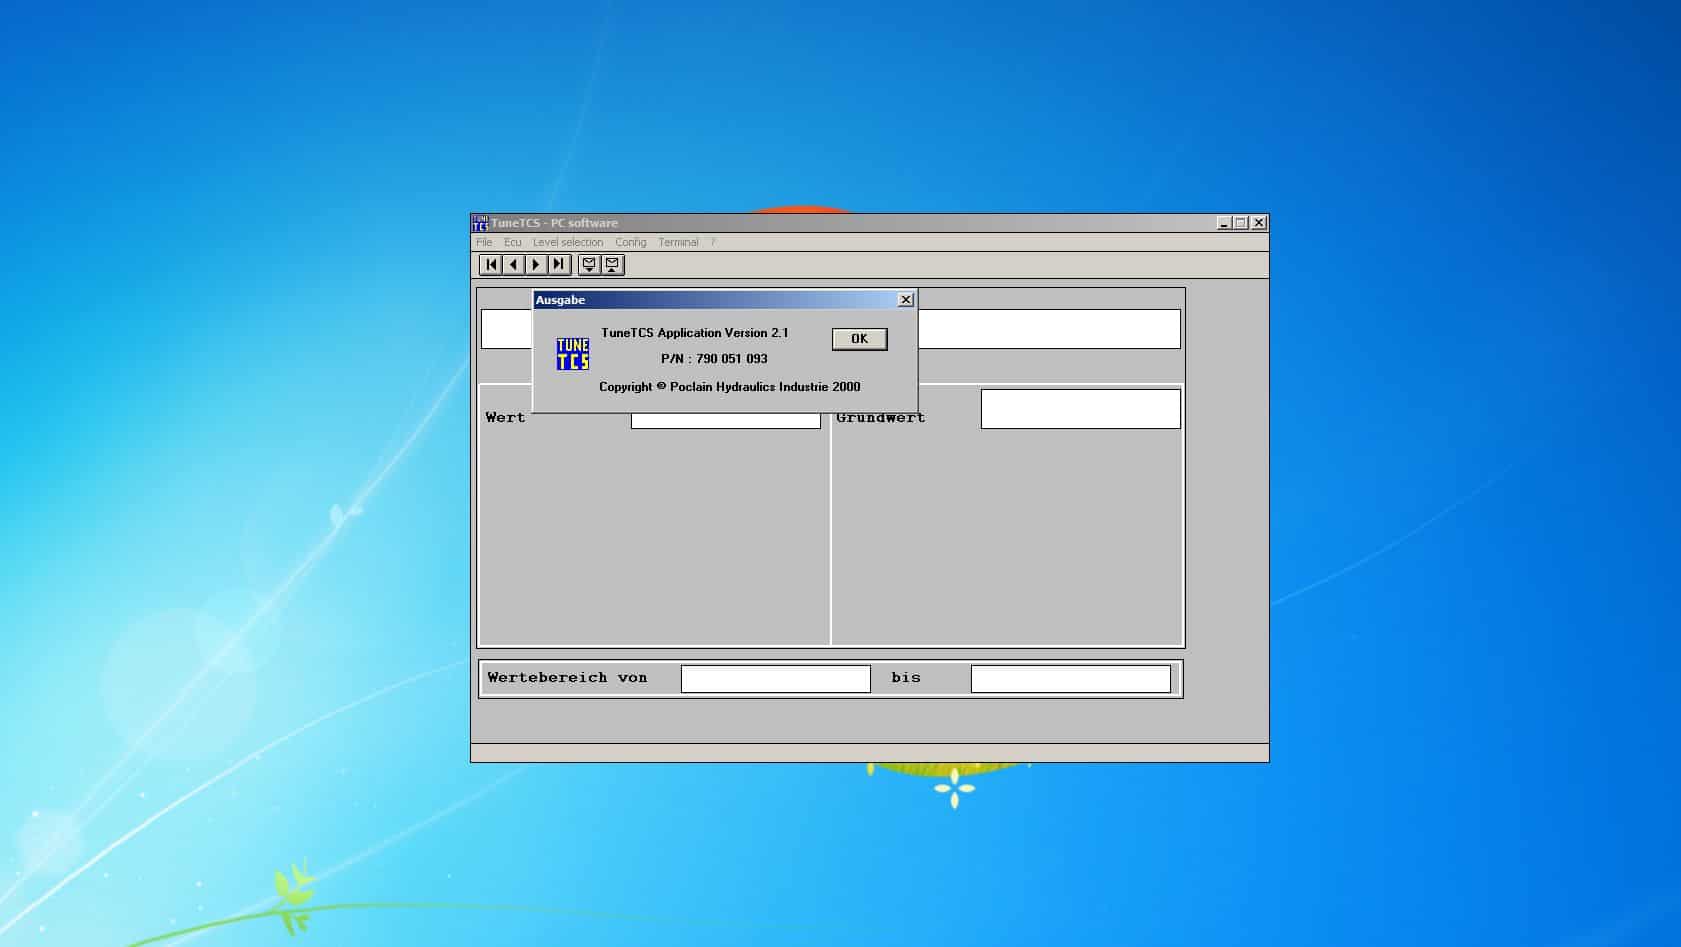The width and height of the screenshot is (1681, 947).
Task: Click the Wert input field
Action: click(x=726, y=420)
